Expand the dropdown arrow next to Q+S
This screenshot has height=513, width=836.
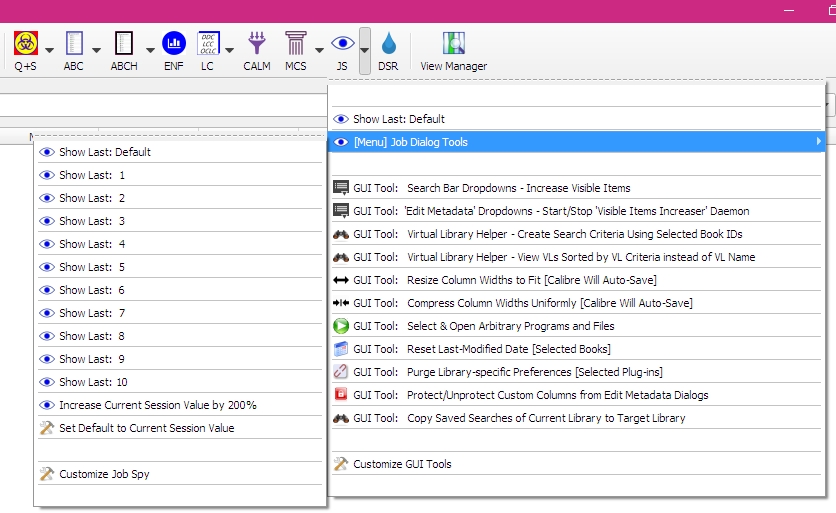[49, 49]
